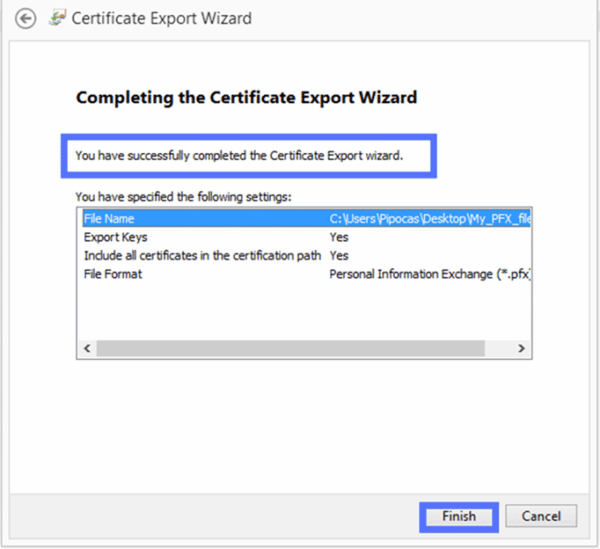This screenshot has width=600, height=549.
Task: Click the 'You have specified the following settings' label
Action: [x=183, y=197]
